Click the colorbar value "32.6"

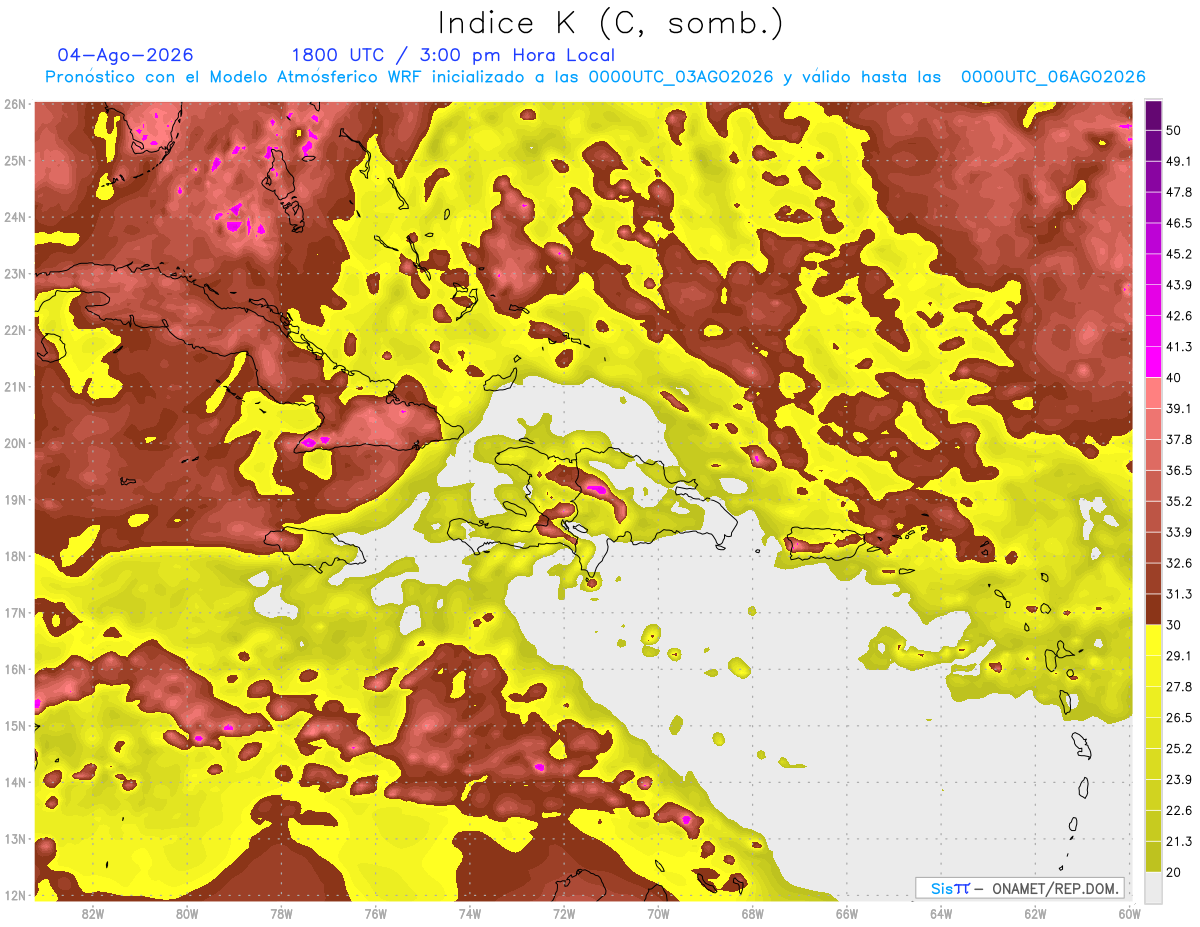point(1178,563)
